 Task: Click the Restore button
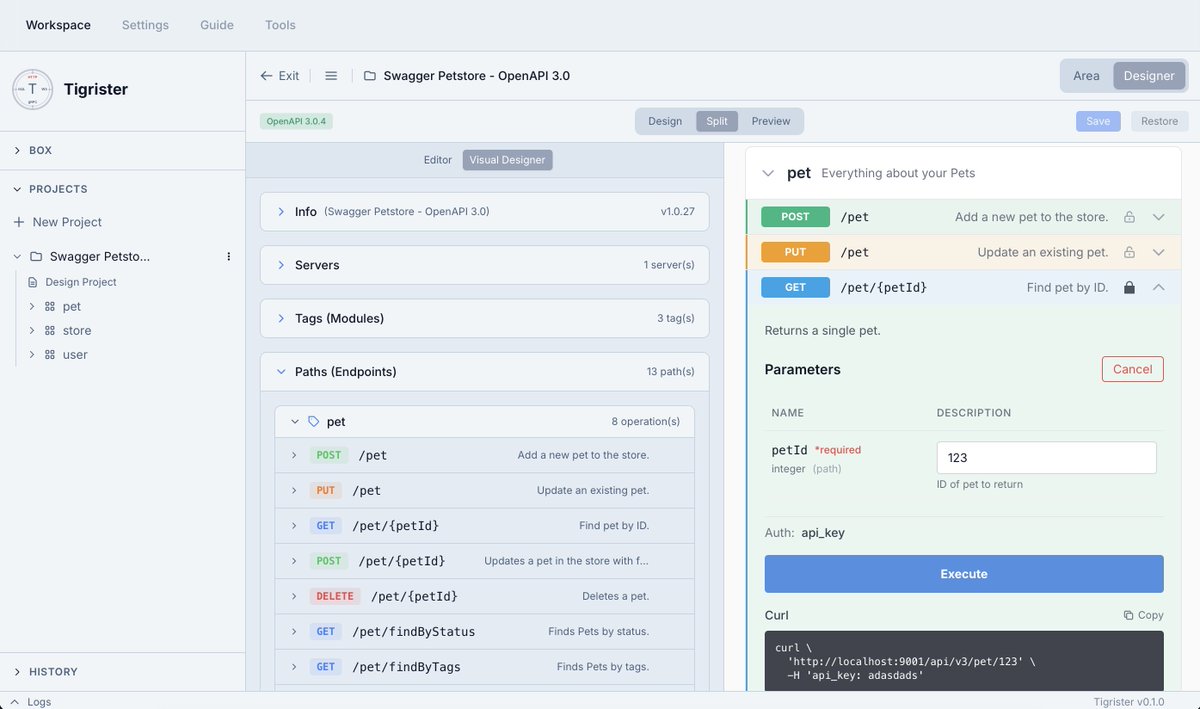(x=1160, y=121)
